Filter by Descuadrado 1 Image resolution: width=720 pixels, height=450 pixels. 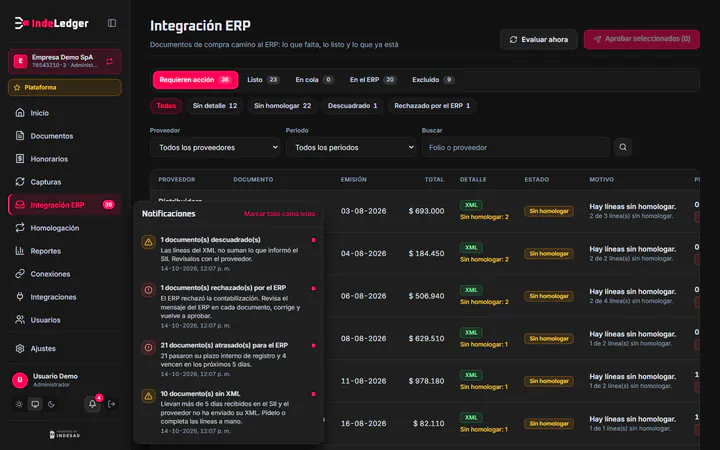(x=353, y=106)
